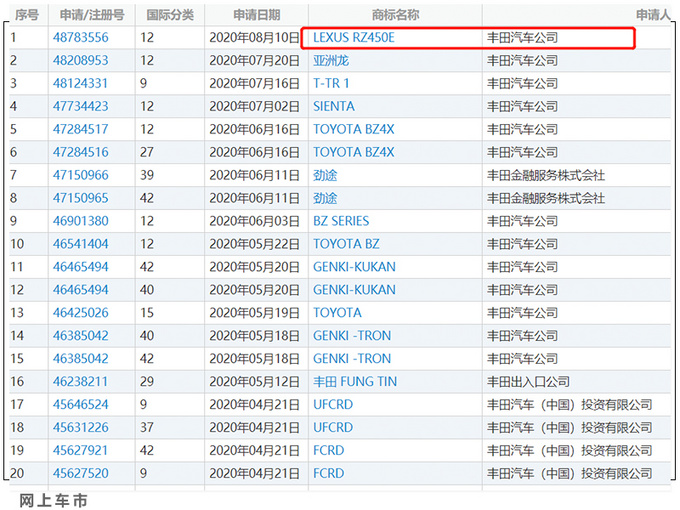Click the 商标名称 column header

[x=395, y=15]
